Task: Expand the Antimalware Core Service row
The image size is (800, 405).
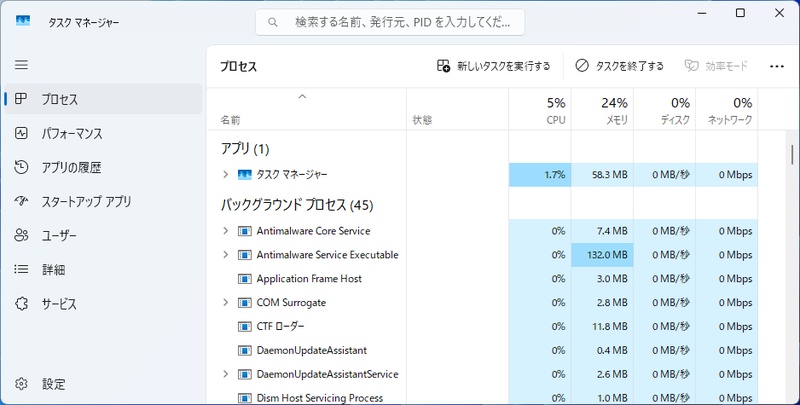Action: point(226,231)
